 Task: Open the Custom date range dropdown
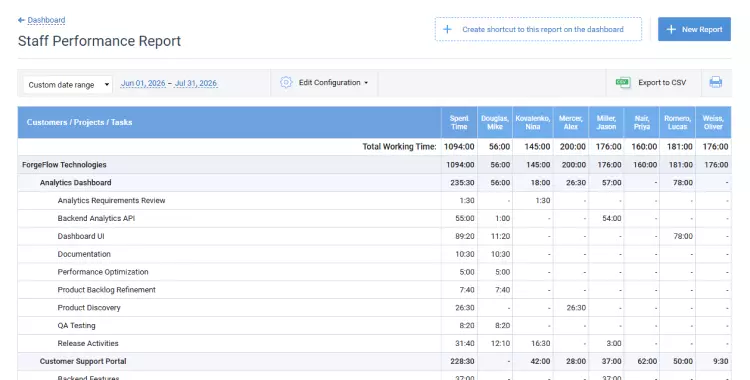point(68,85)
